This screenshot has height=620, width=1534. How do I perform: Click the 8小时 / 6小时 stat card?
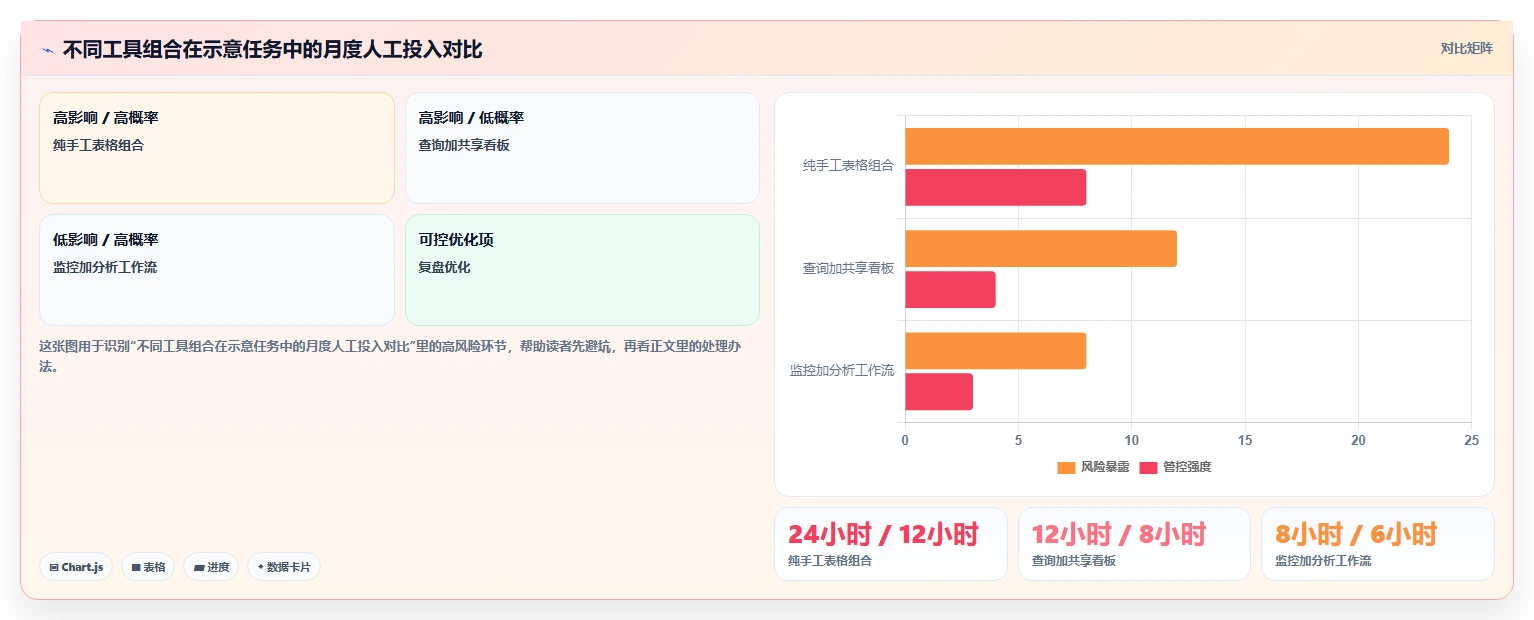[x=1378, y=544]
